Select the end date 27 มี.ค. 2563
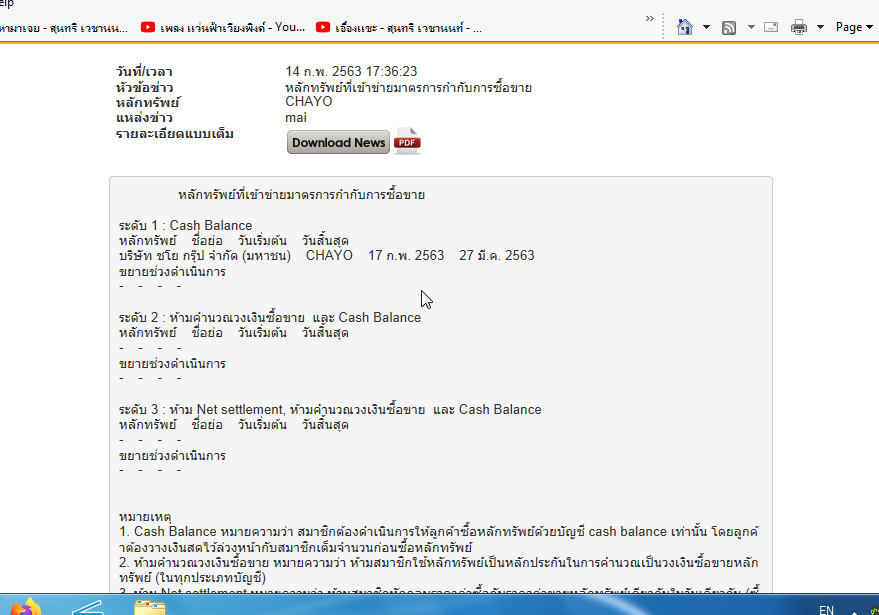 497,256
